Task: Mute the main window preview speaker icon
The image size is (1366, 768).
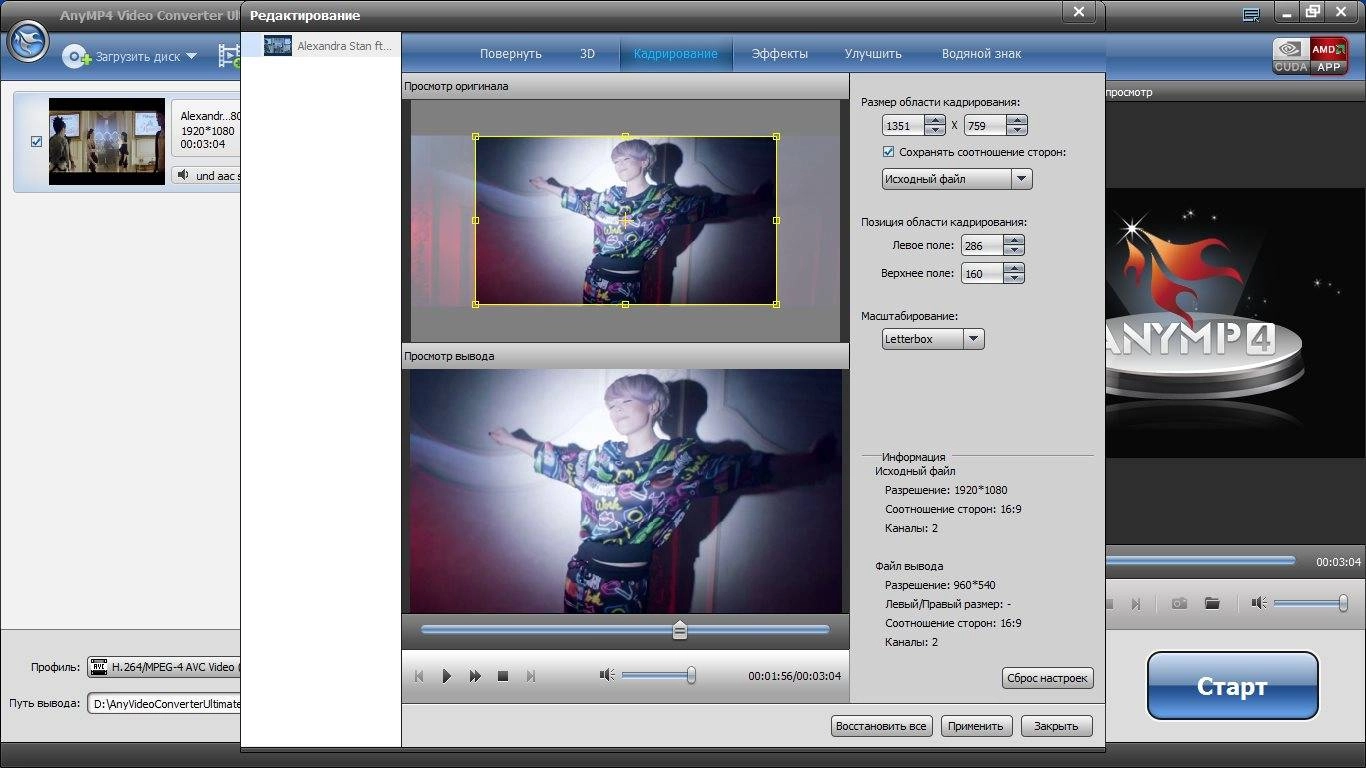Action: (1259, 603)
